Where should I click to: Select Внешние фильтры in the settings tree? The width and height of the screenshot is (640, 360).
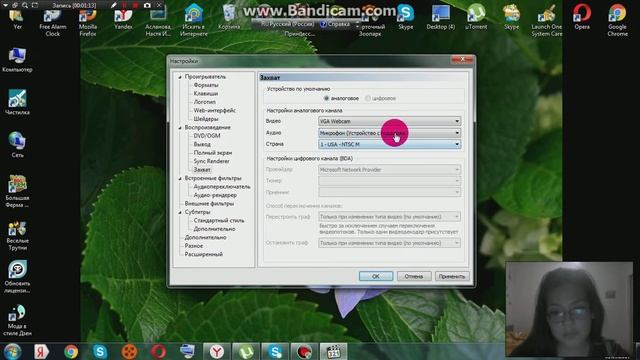[209, 203]
